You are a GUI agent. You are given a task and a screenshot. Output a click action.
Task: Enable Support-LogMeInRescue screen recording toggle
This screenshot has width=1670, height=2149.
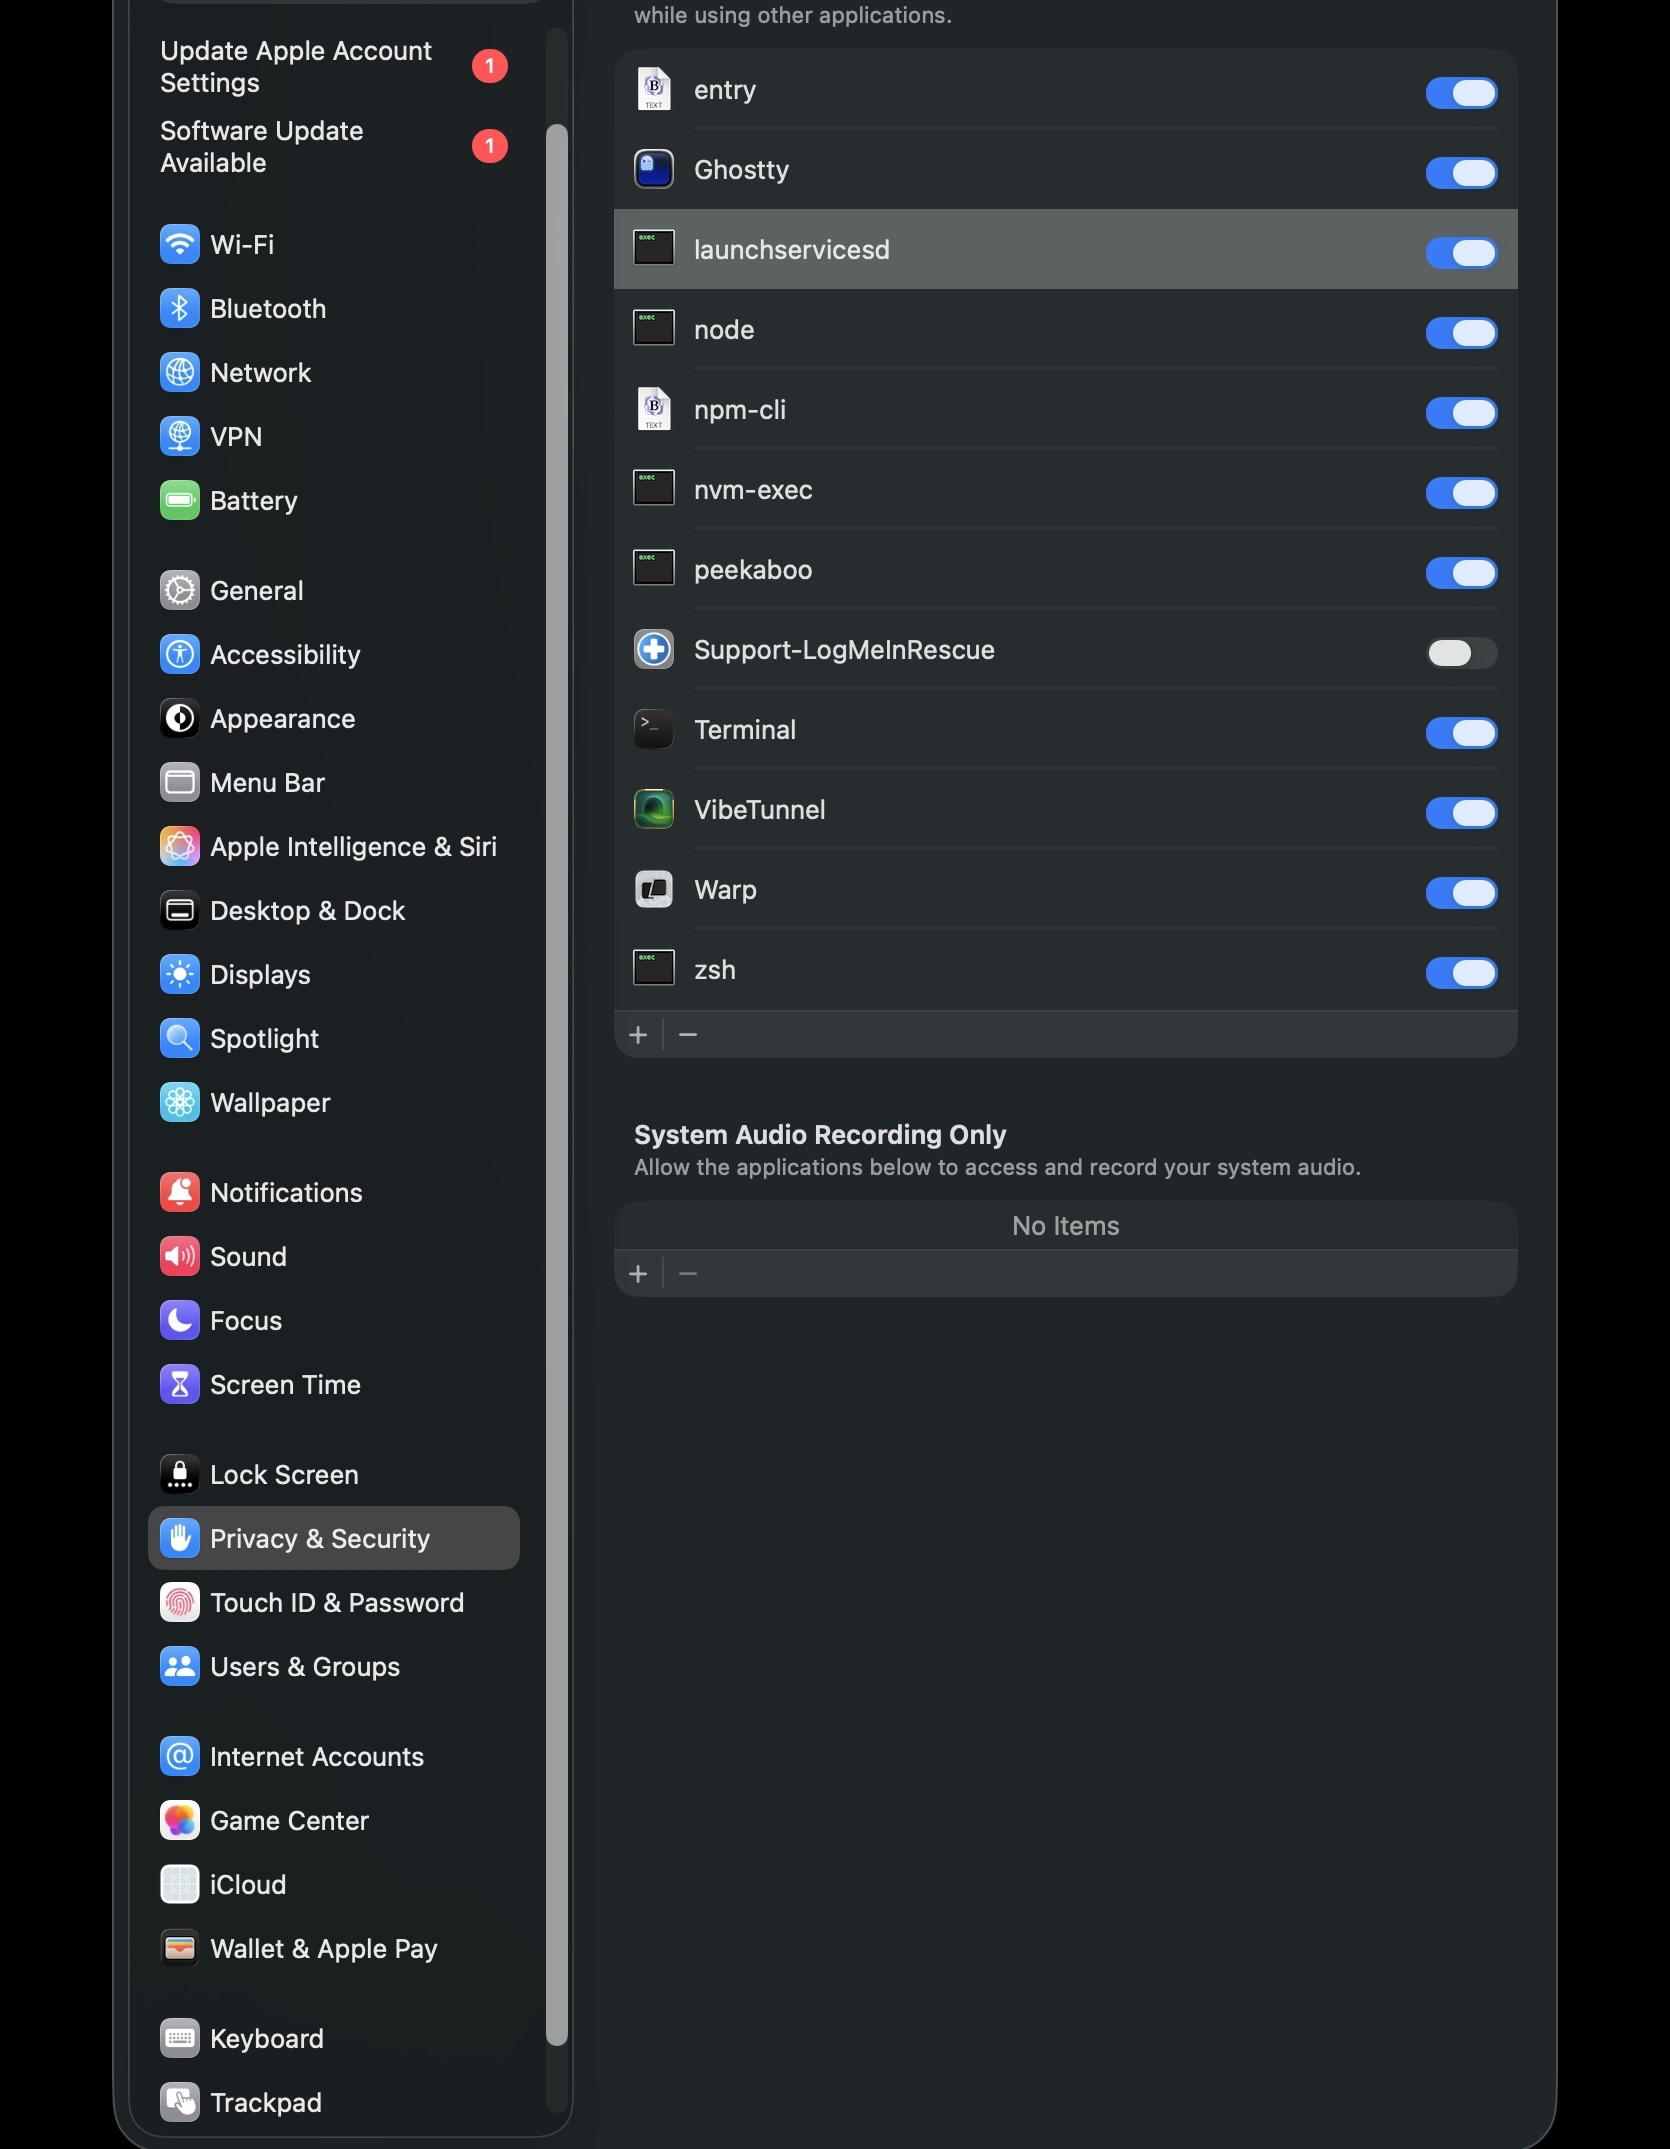tap(1461, 653)
